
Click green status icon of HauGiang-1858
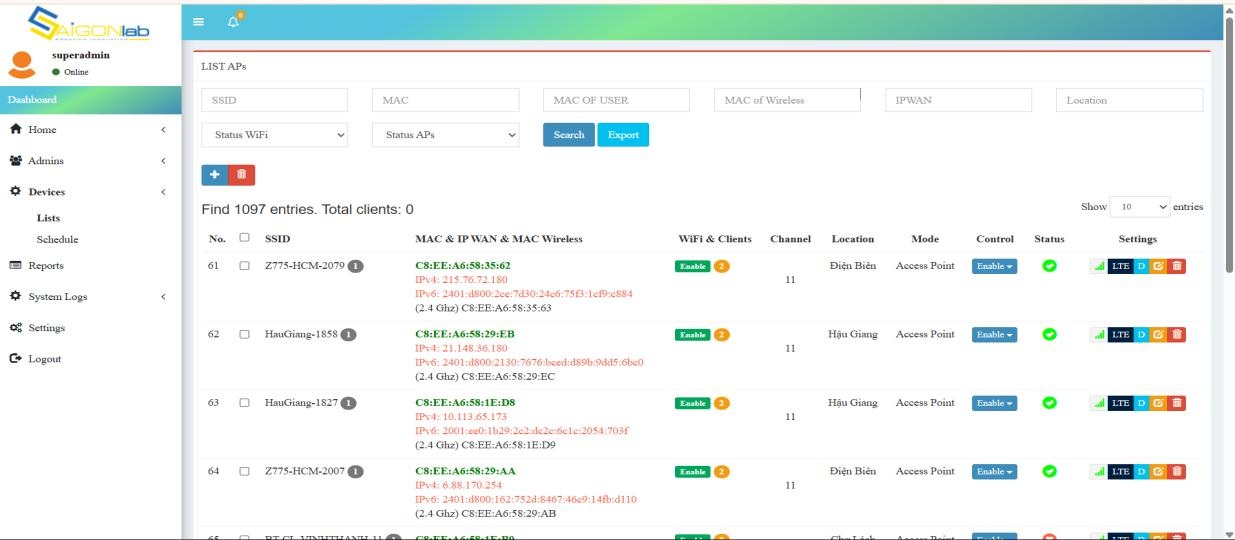pyautogui.click(x=1049, y=334)
